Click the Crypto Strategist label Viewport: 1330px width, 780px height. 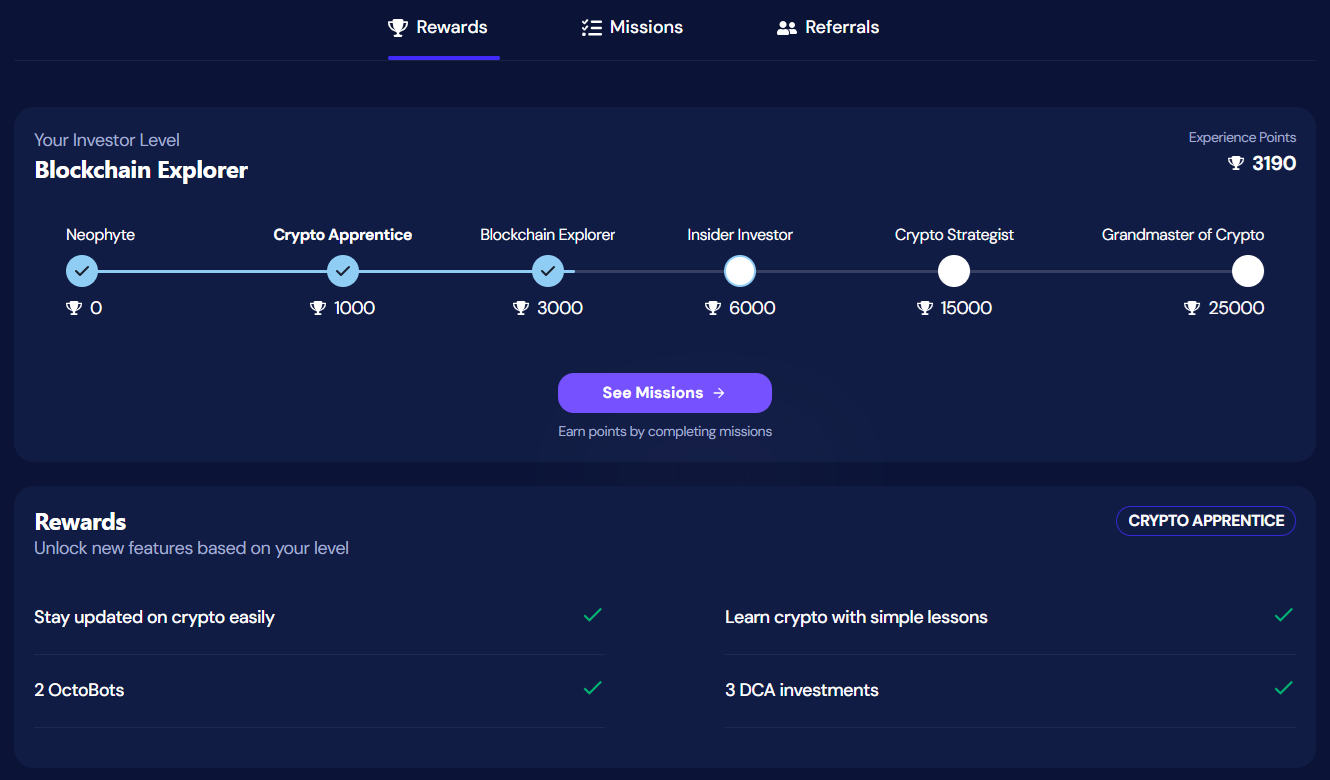[954, 235]
